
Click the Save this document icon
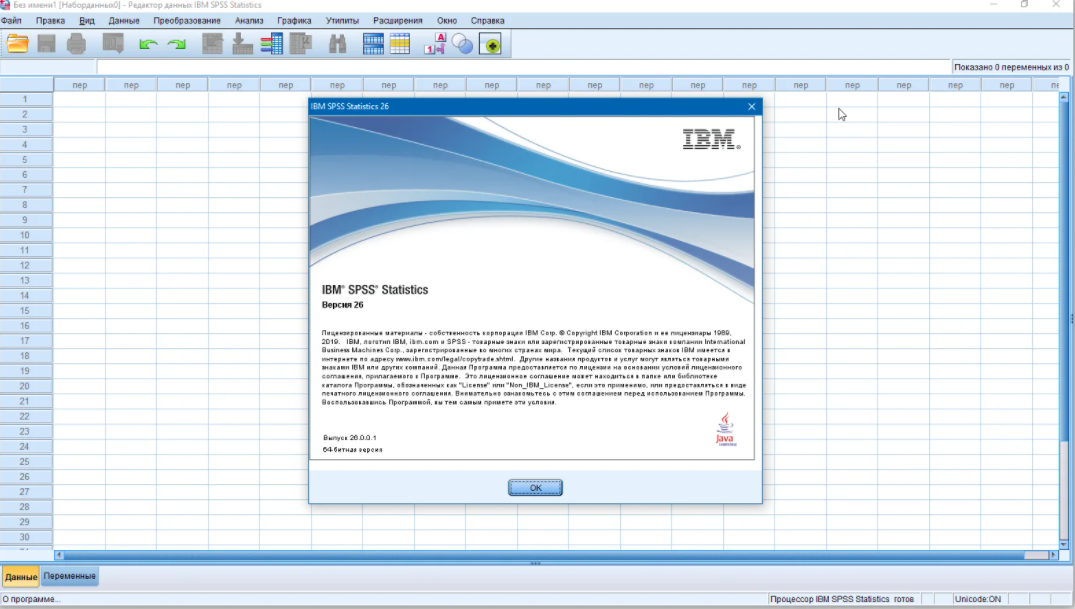tap(47, 43)
